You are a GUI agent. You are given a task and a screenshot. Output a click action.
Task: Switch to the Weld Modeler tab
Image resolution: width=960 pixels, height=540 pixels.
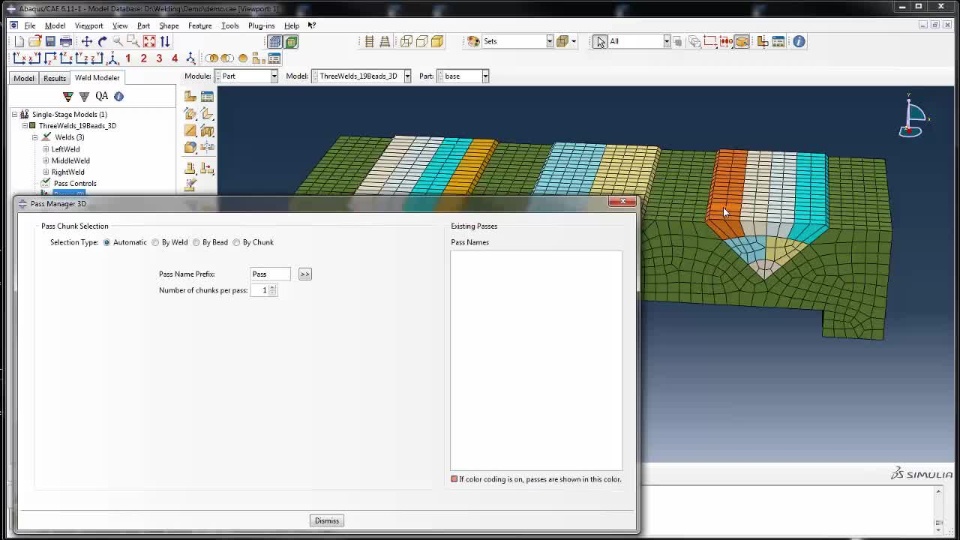(x=97, y=78)
